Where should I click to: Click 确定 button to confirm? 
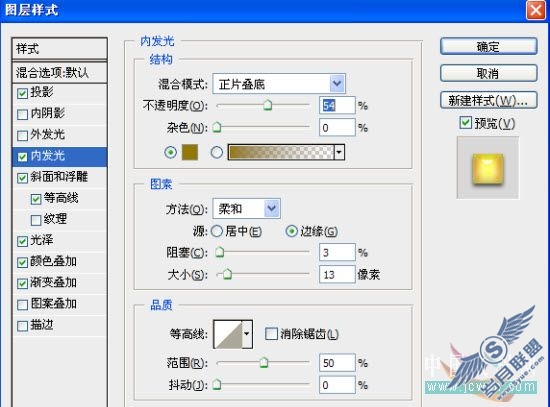[x=489, y=46]
